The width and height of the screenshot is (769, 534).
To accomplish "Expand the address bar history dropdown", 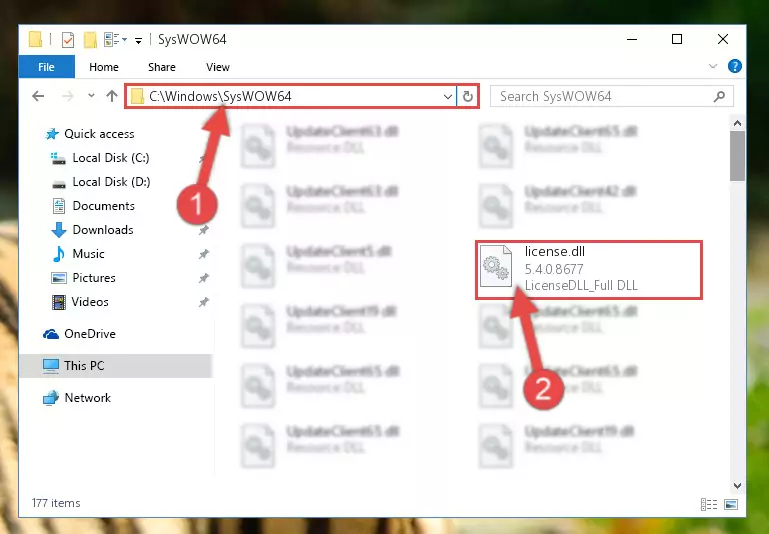I will click(447, 97).
